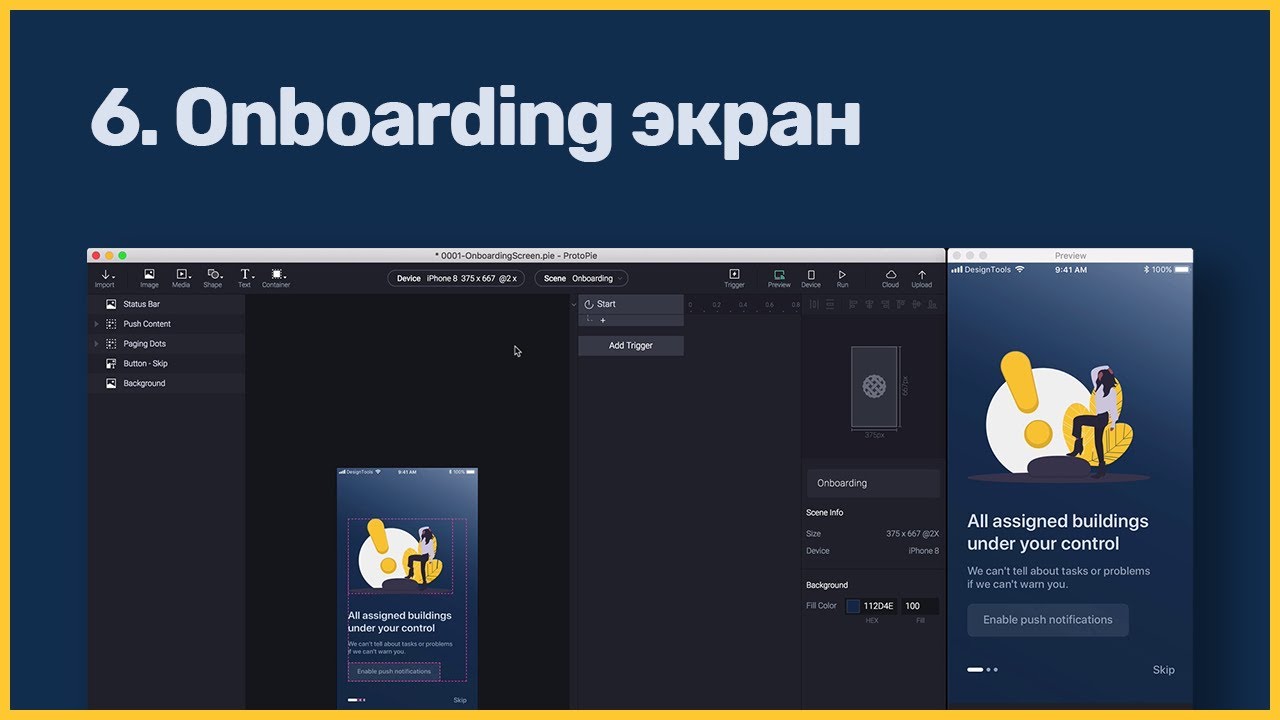Add response with plus under Start
Viewport: 1280px width, 720px height.
(603, 321)
